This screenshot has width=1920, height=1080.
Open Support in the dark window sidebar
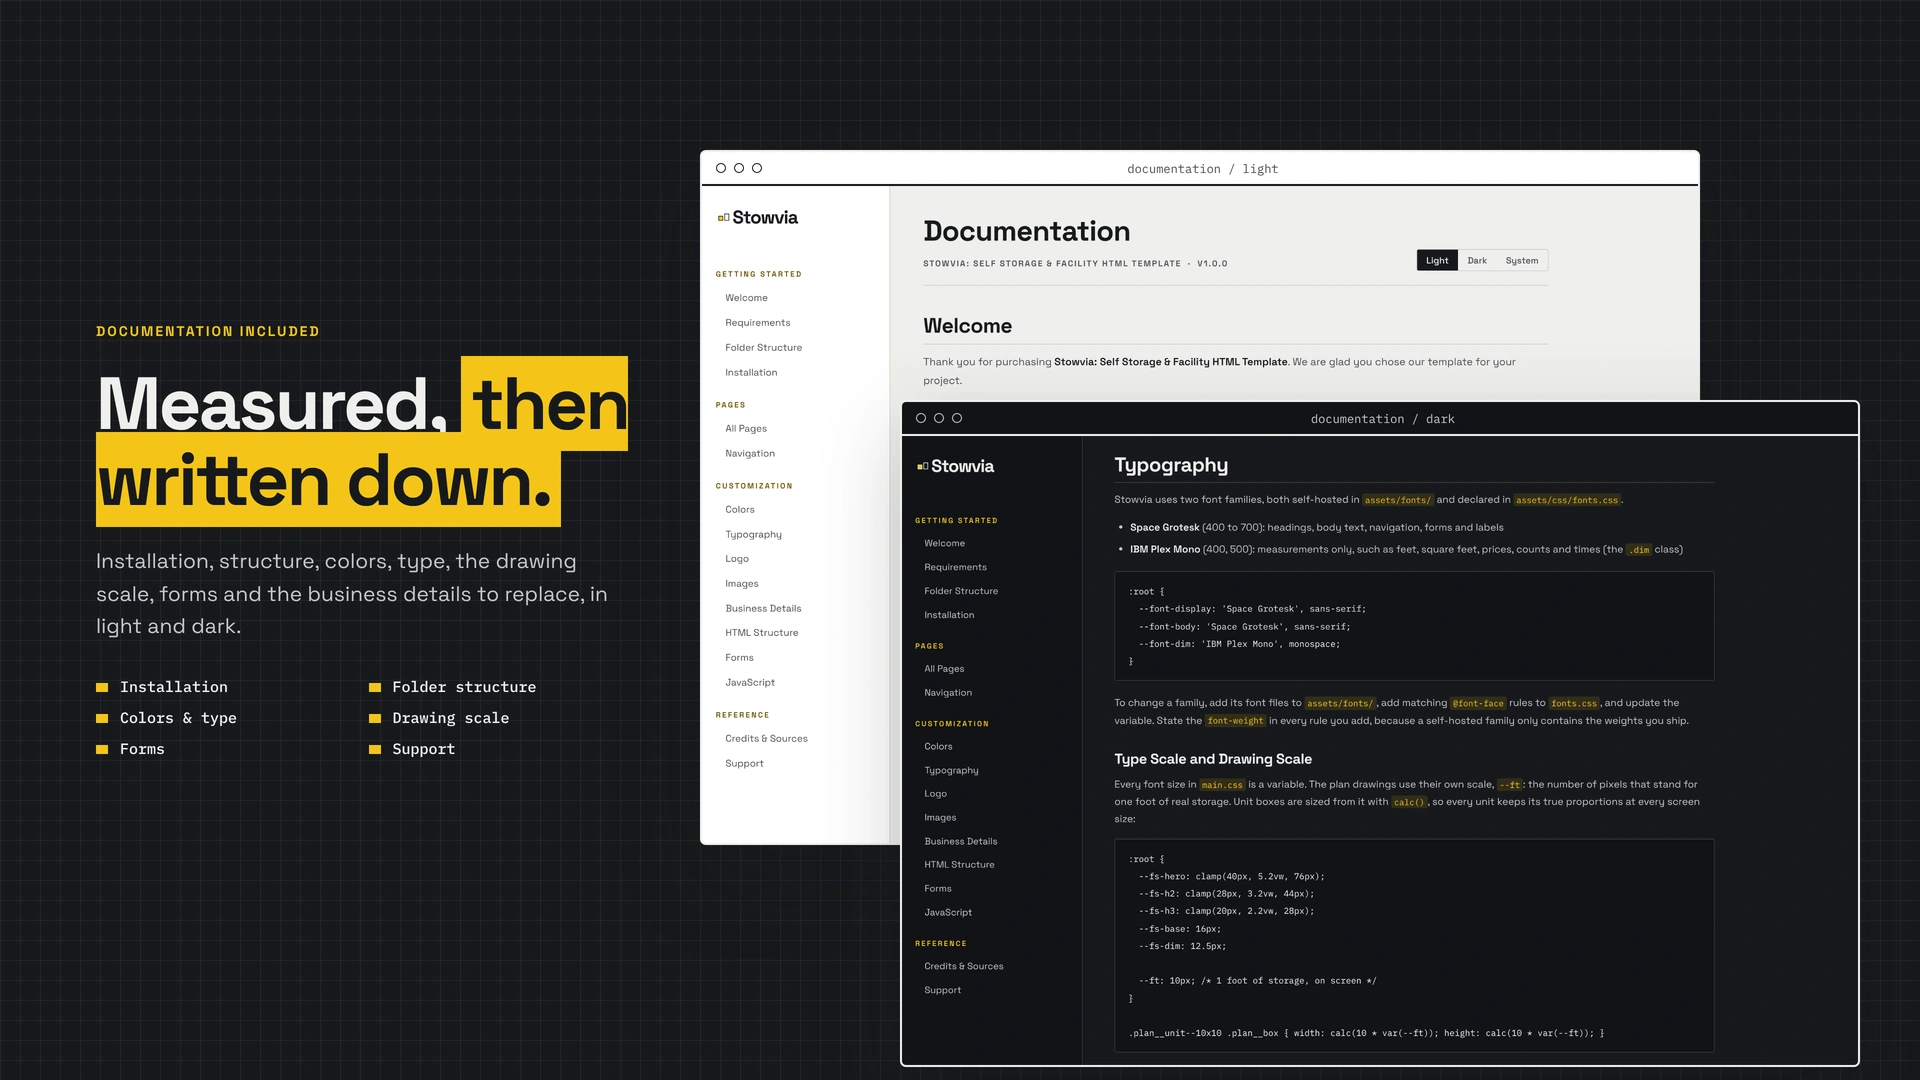[x=943, y=991]
